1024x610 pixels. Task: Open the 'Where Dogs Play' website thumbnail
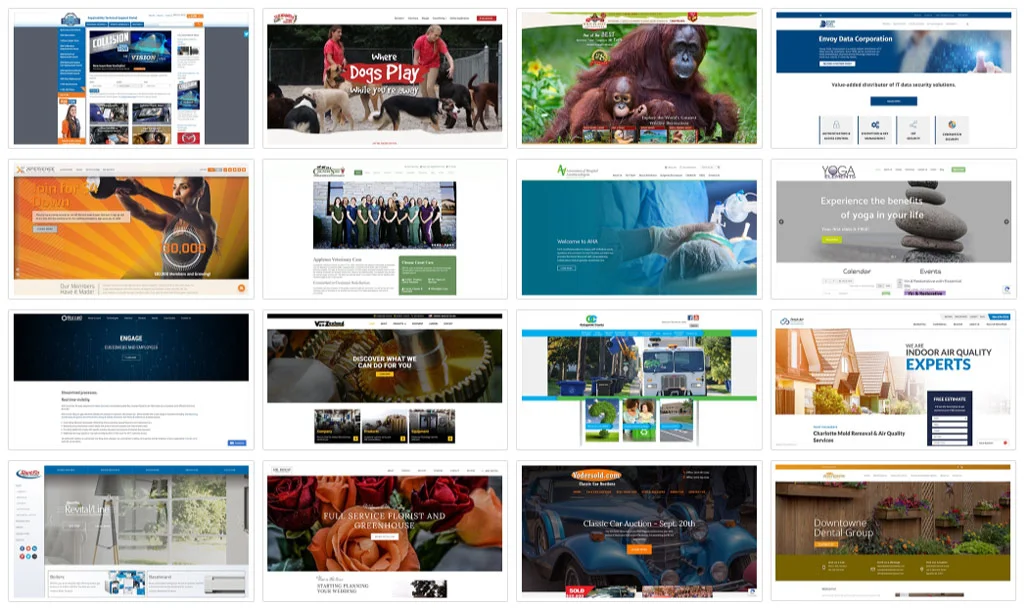coord(385,78)
